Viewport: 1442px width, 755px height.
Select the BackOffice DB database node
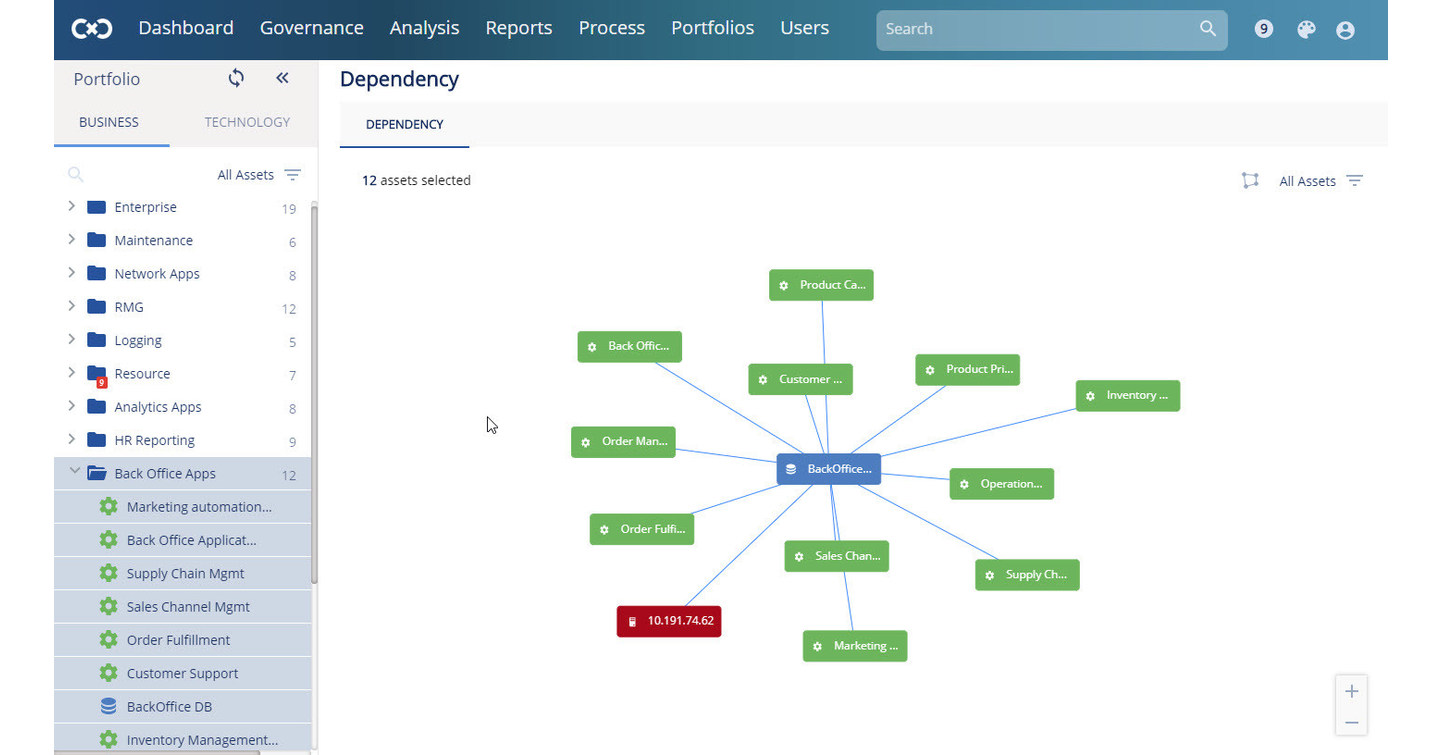tap(828, 468)
